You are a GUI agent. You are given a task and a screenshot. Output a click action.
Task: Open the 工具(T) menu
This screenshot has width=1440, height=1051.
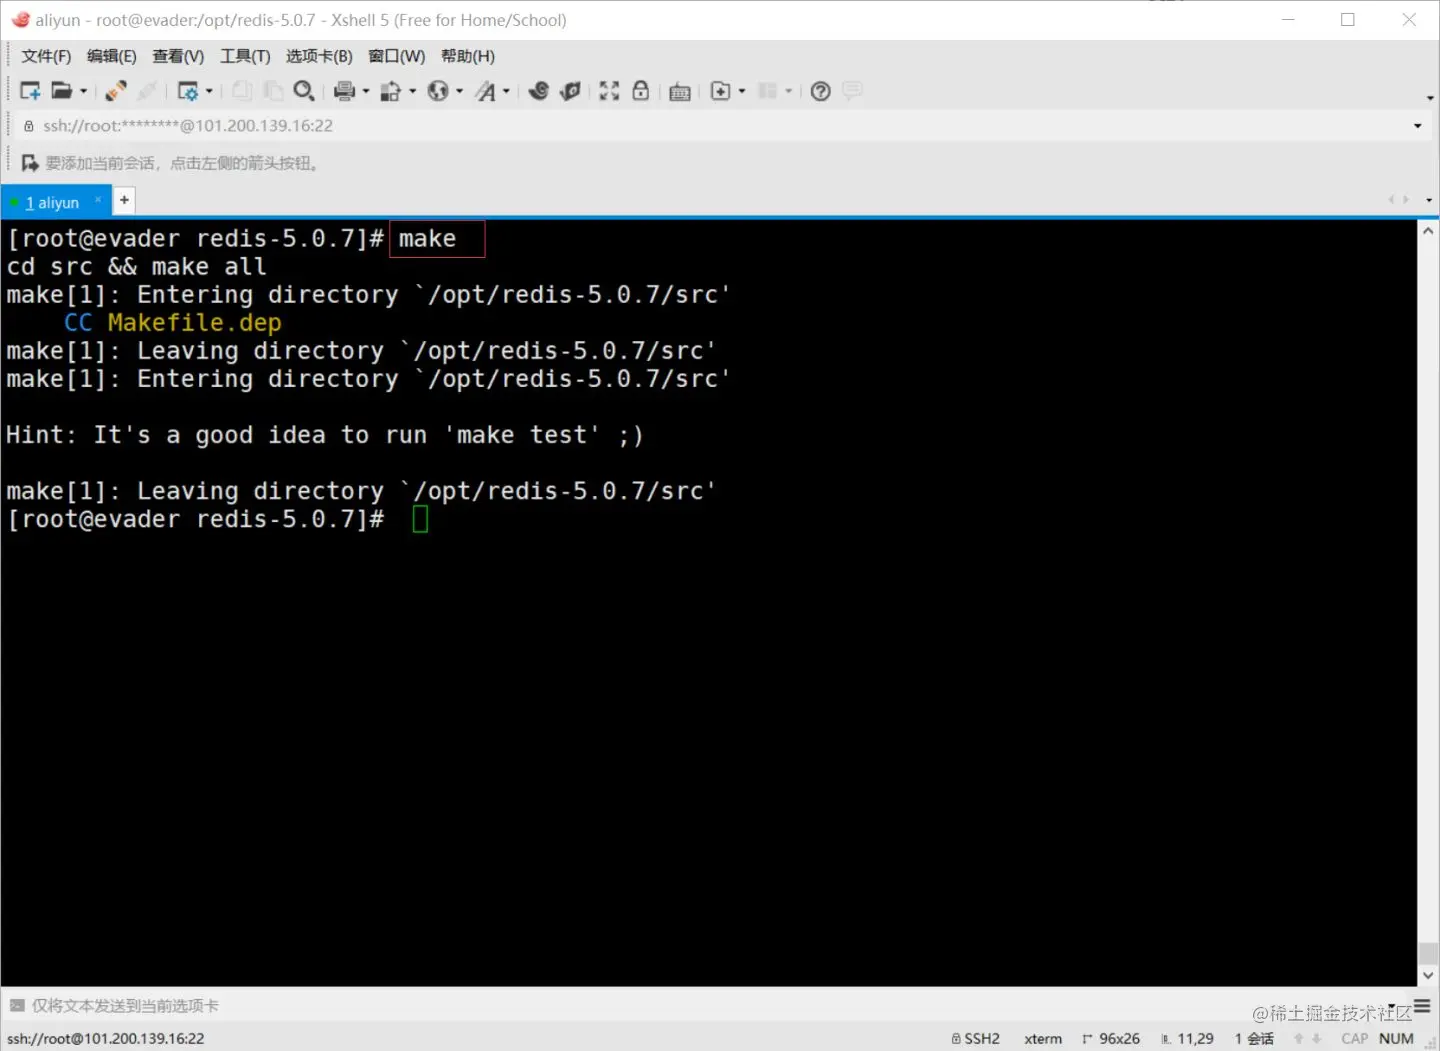(245, 56)
